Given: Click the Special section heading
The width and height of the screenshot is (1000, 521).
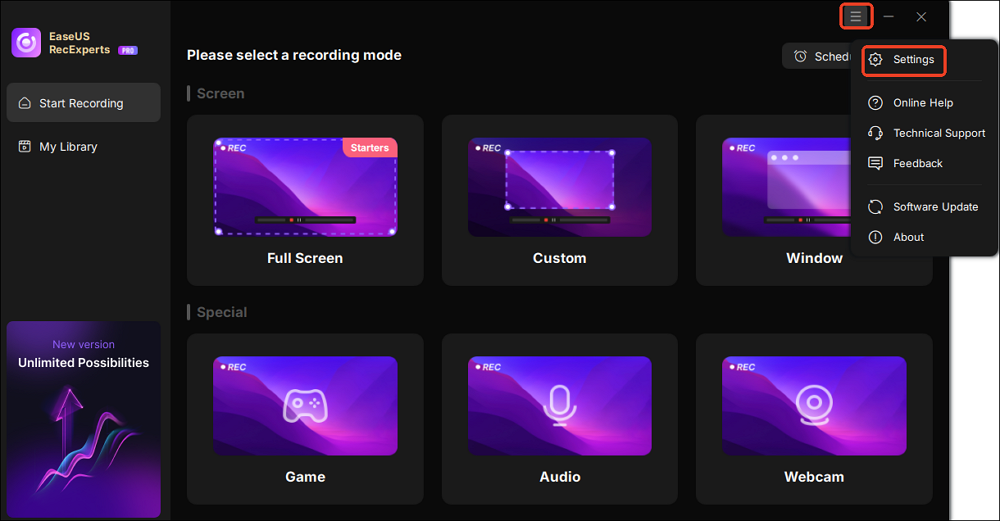Looking at the screenshot, I should point(222,312).
